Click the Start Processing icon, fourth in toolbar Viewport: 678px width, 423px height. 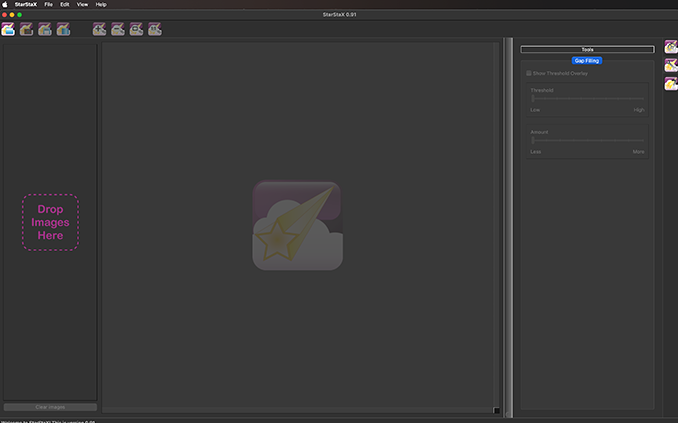coord(63,30)
